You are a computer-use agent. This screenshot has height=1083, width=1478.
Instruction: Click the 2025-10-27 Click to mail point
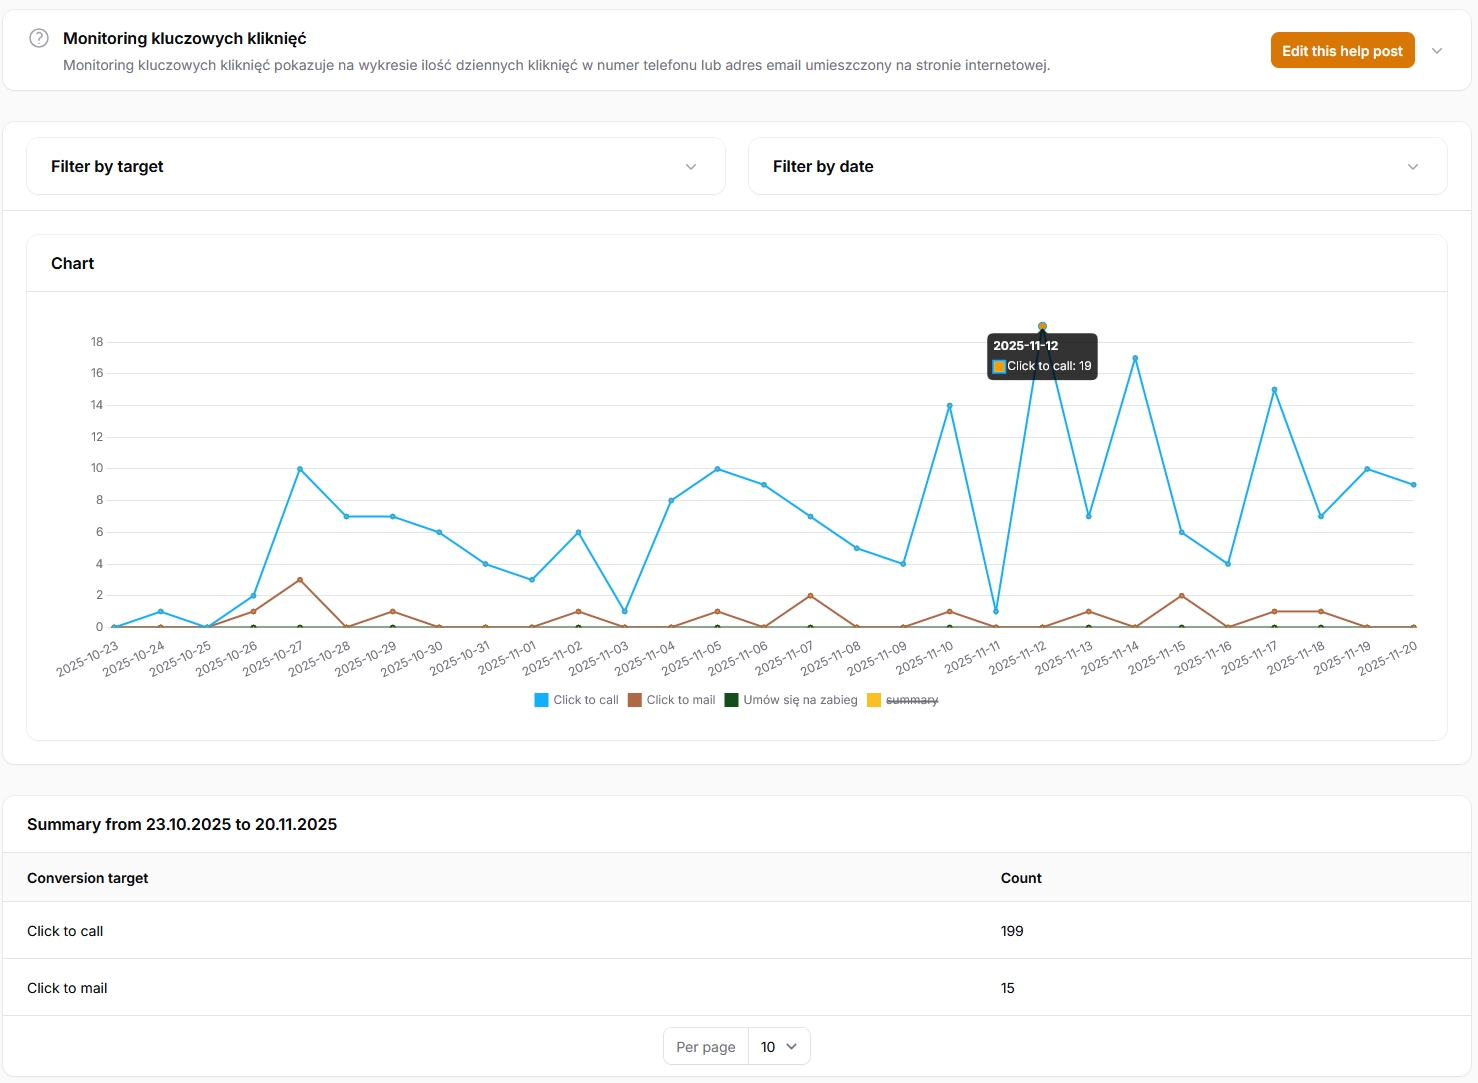(300, 580)
